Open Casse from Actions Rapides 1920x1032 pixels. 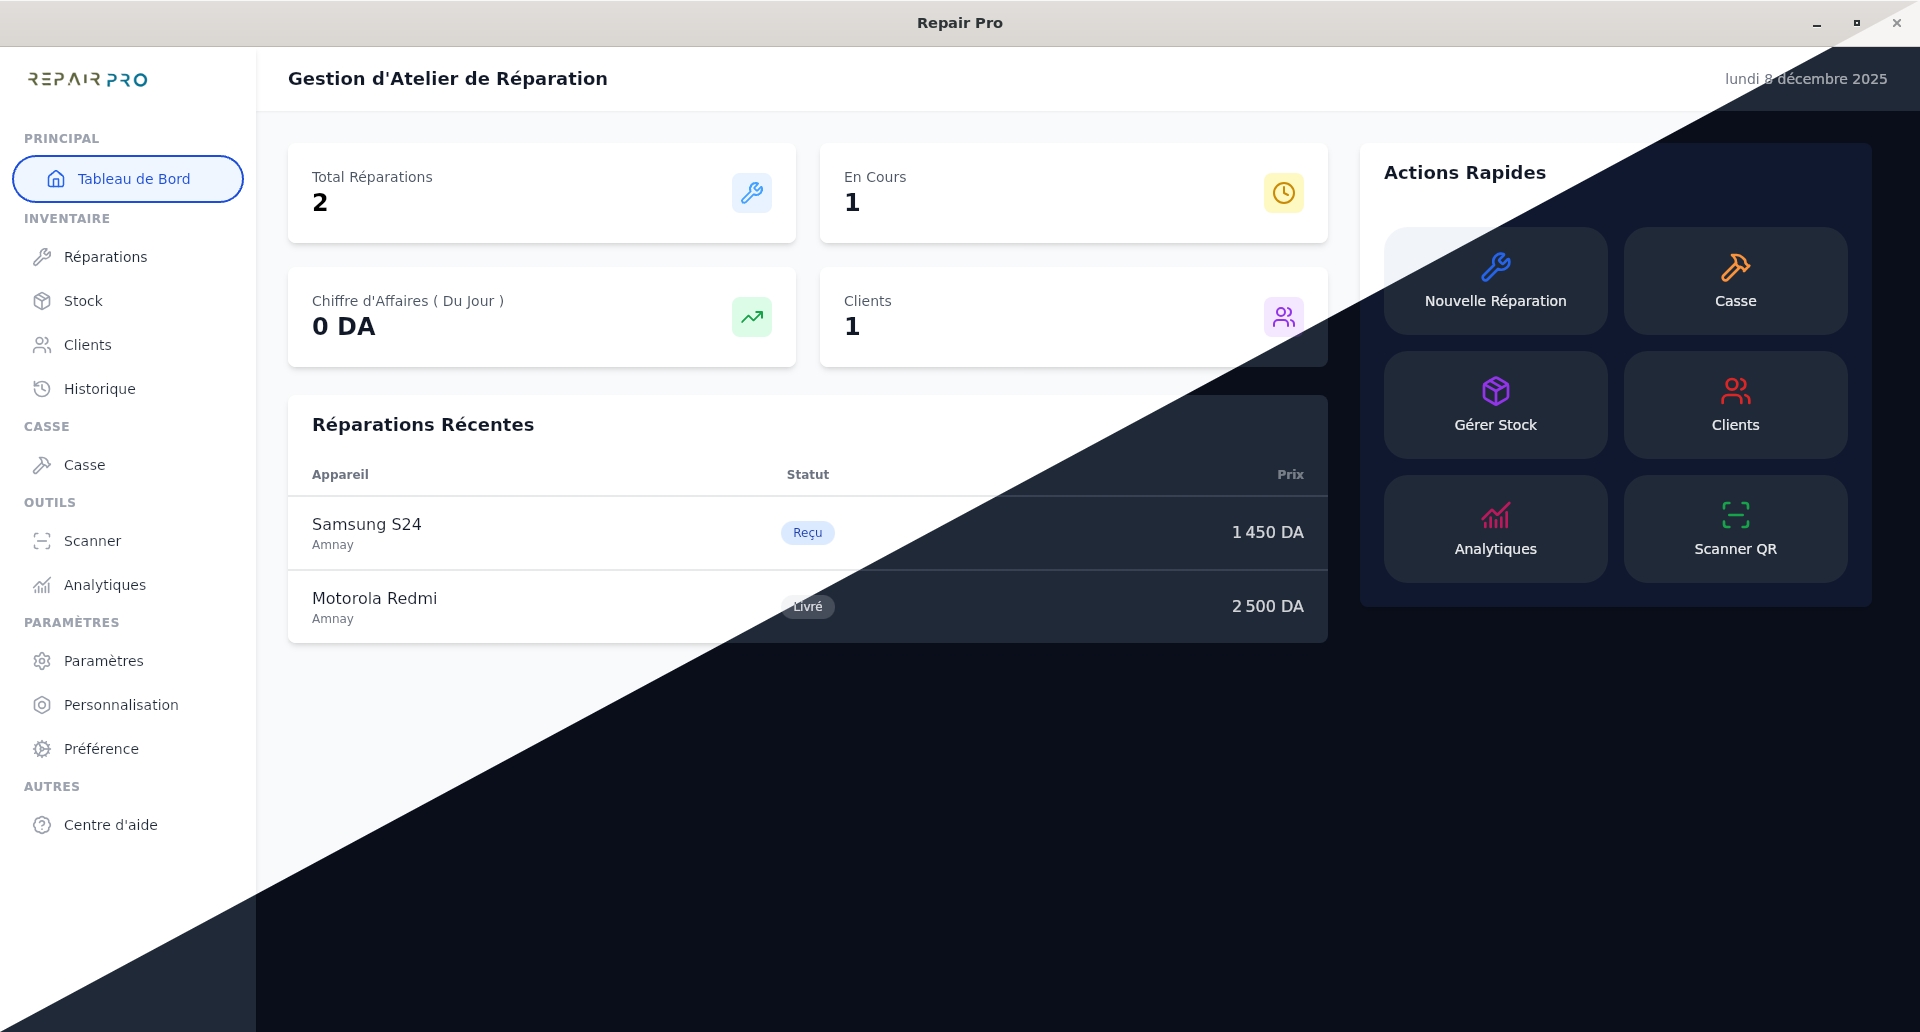(x=1735, y=280)
